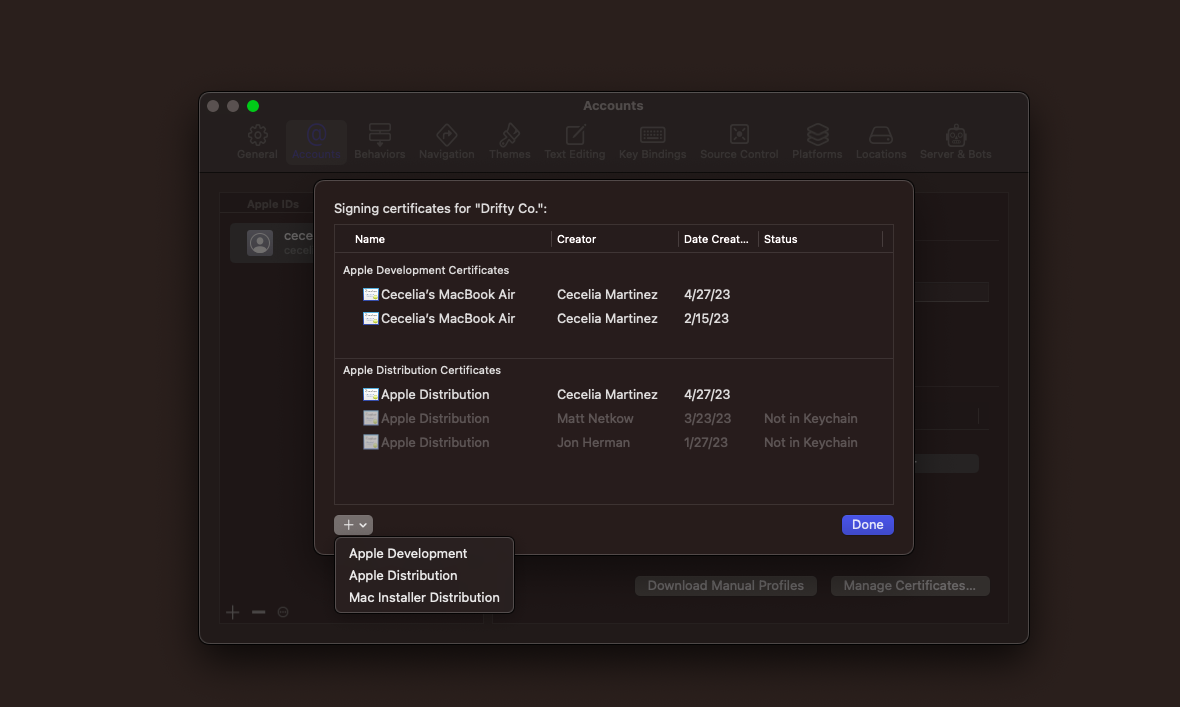
Task: Click Apple Development Certificates group header
Action: click(426, 270)
